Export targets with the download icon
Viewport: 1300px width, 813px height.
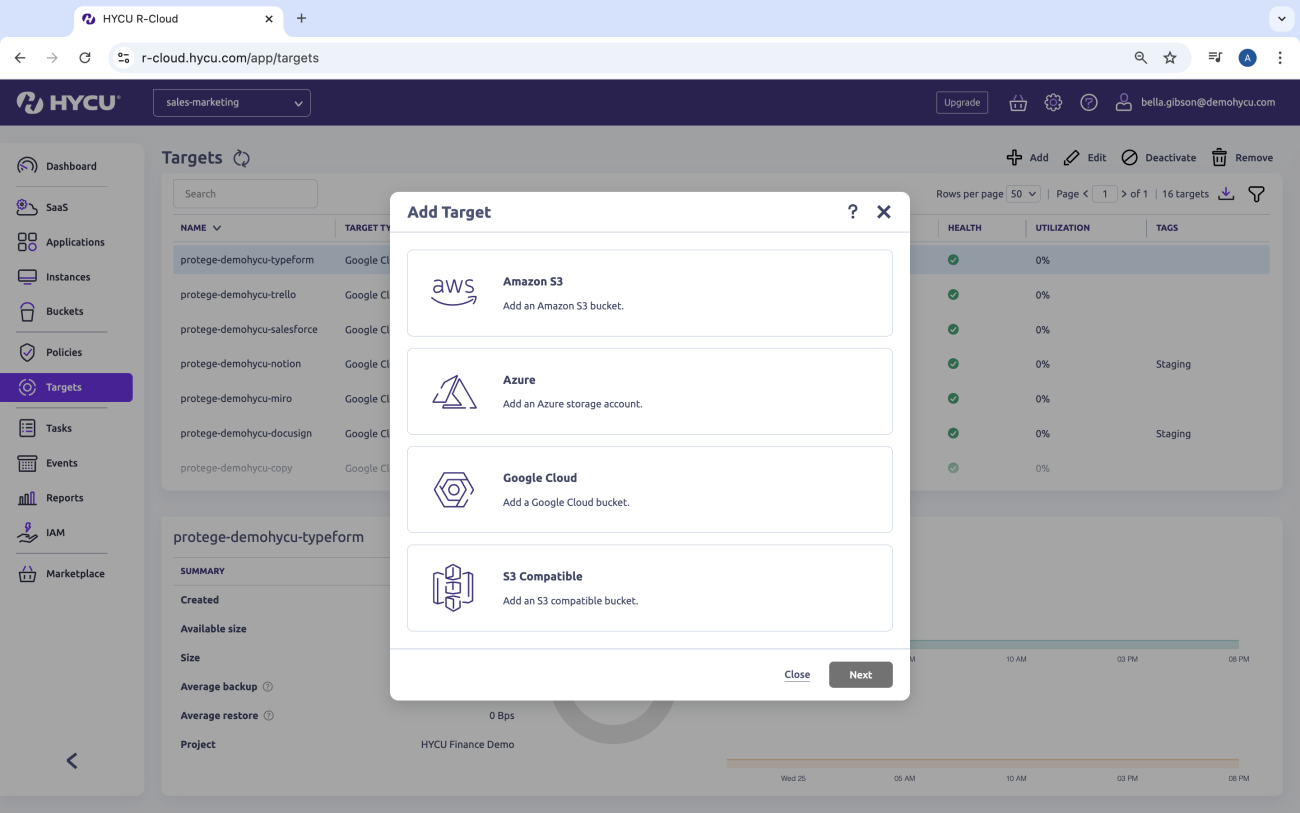(x=1226, y=194)
